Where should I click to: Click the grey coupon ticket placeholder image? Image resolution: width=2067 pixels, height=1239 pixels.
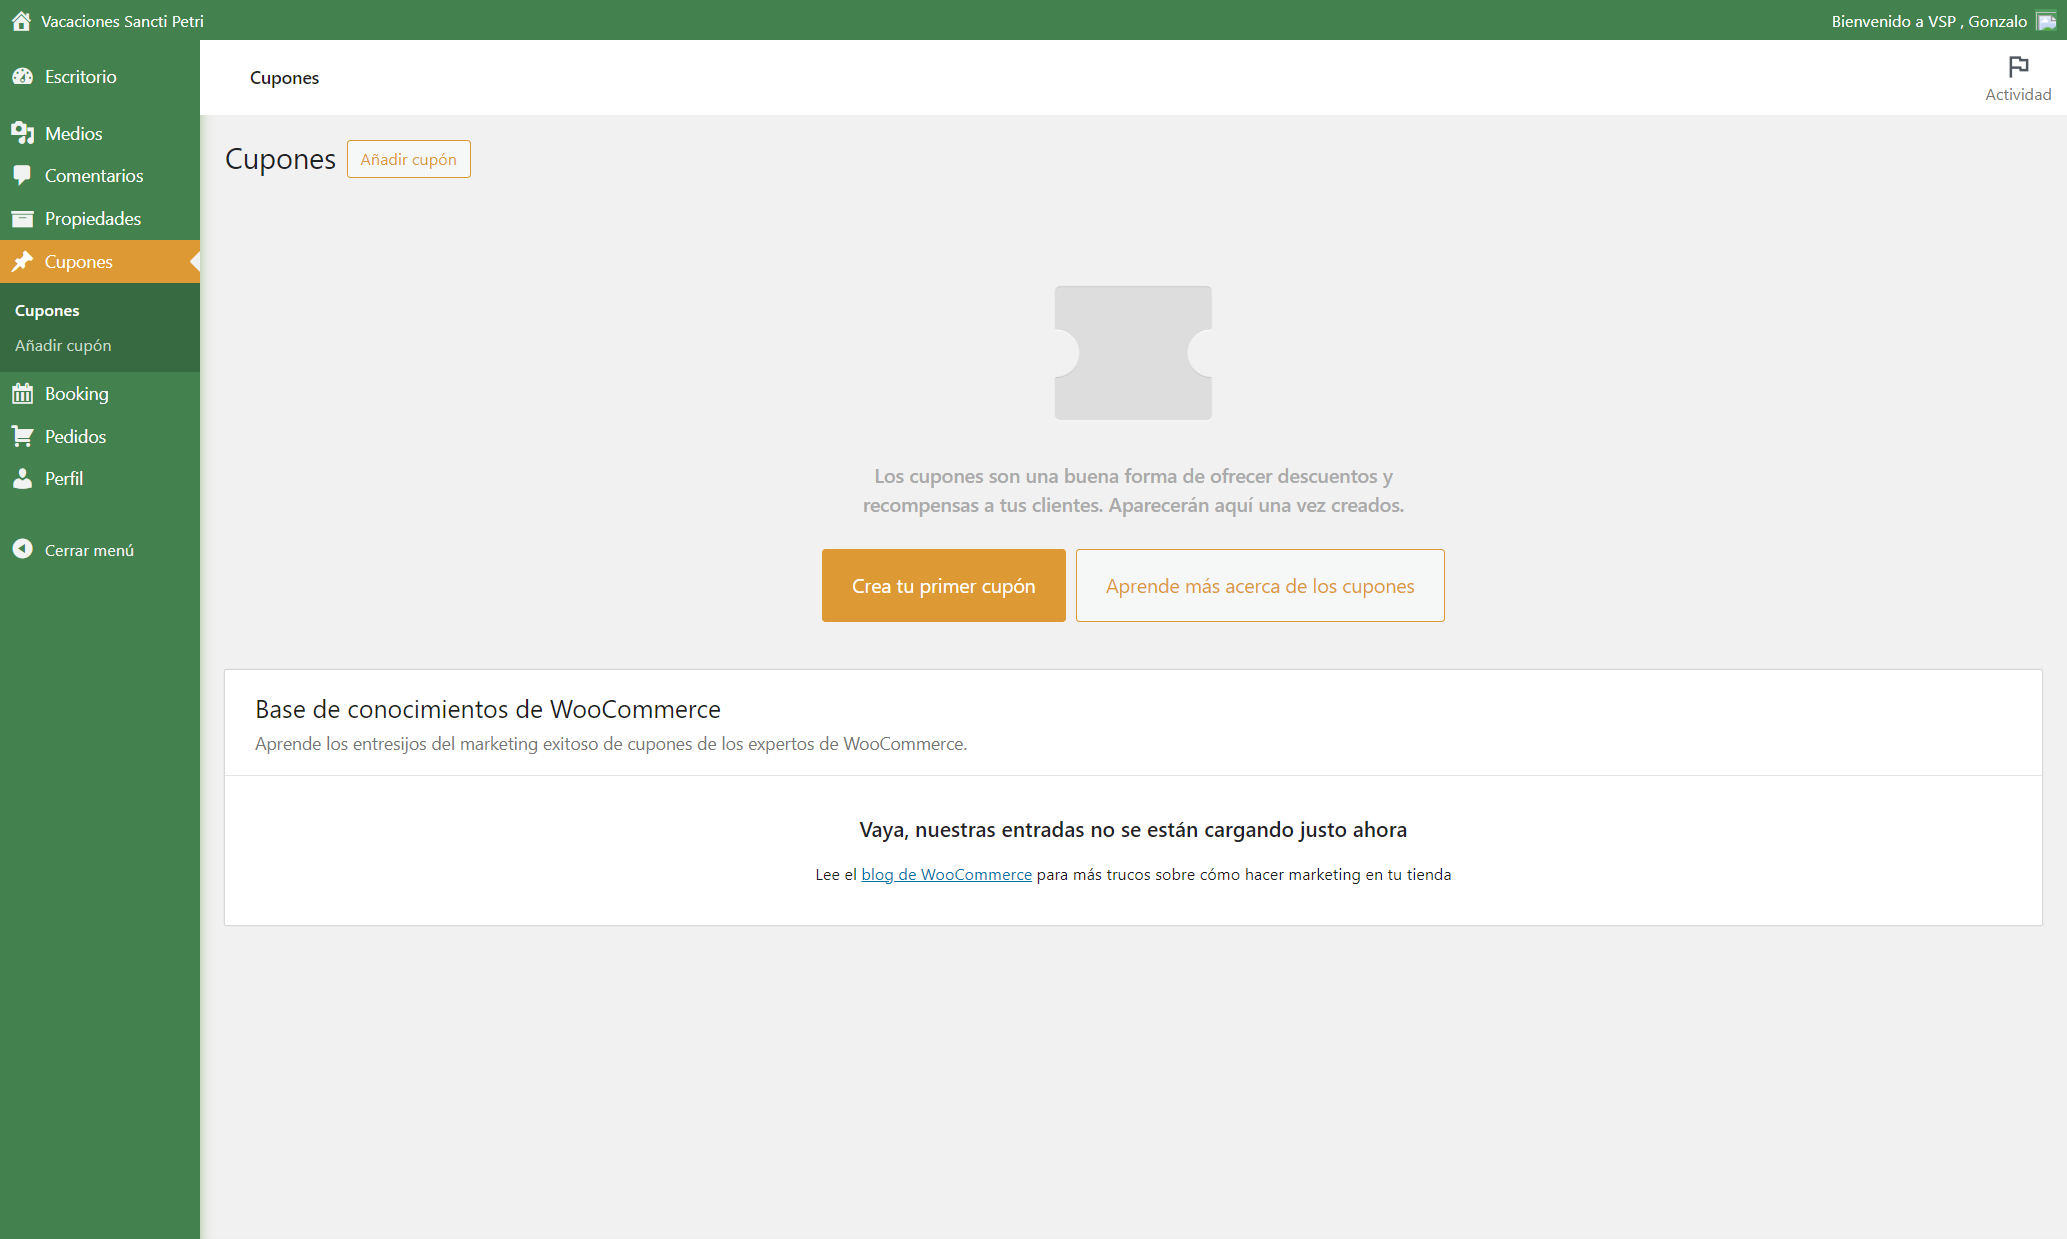(x=1133, y=353)
